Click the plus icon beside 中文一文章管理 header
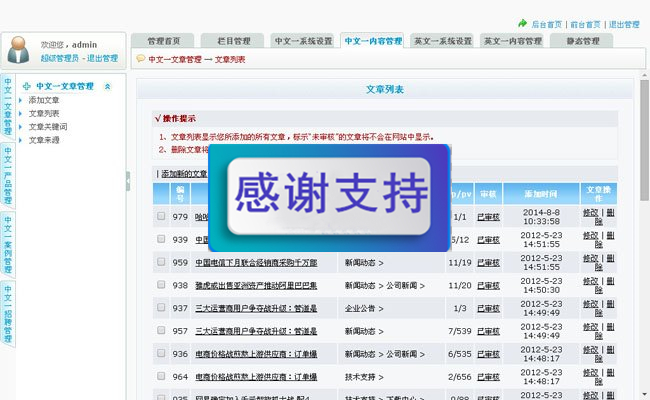The image size is (650, 400). (27, 86)
